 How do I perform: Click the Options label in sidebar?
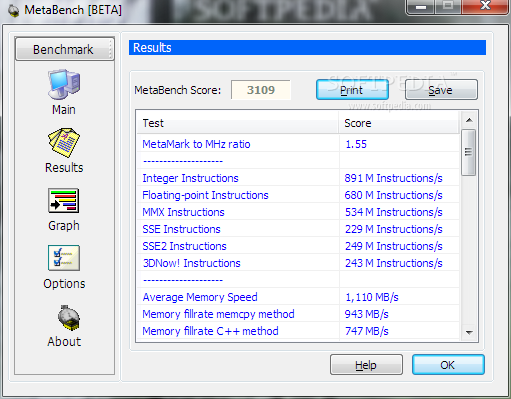(x=64, y=284)
